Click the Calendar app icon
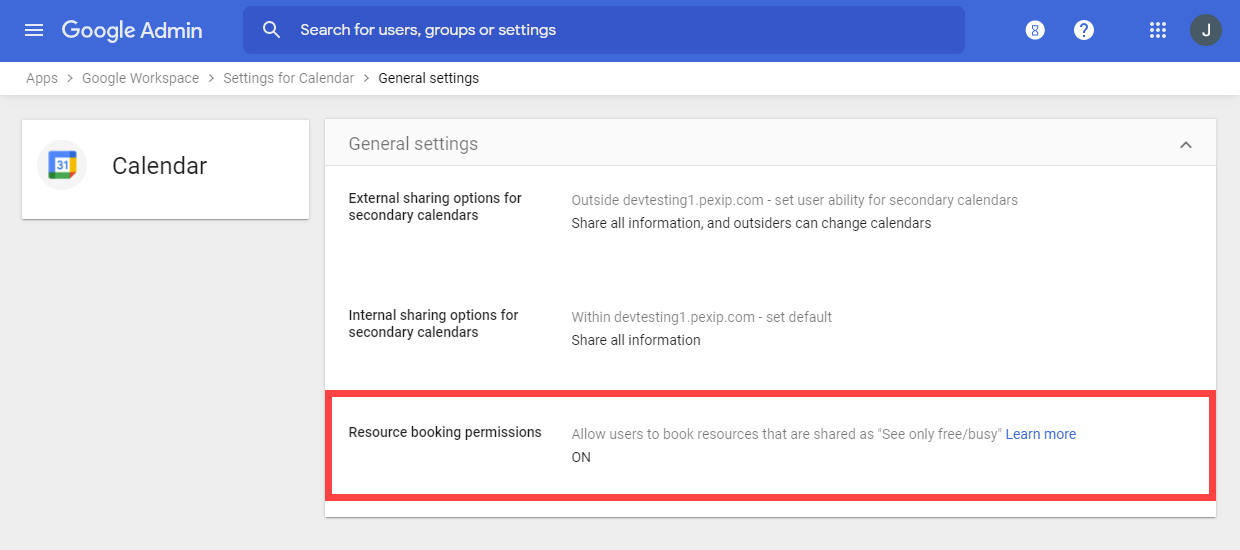 (x=62, y=165)
